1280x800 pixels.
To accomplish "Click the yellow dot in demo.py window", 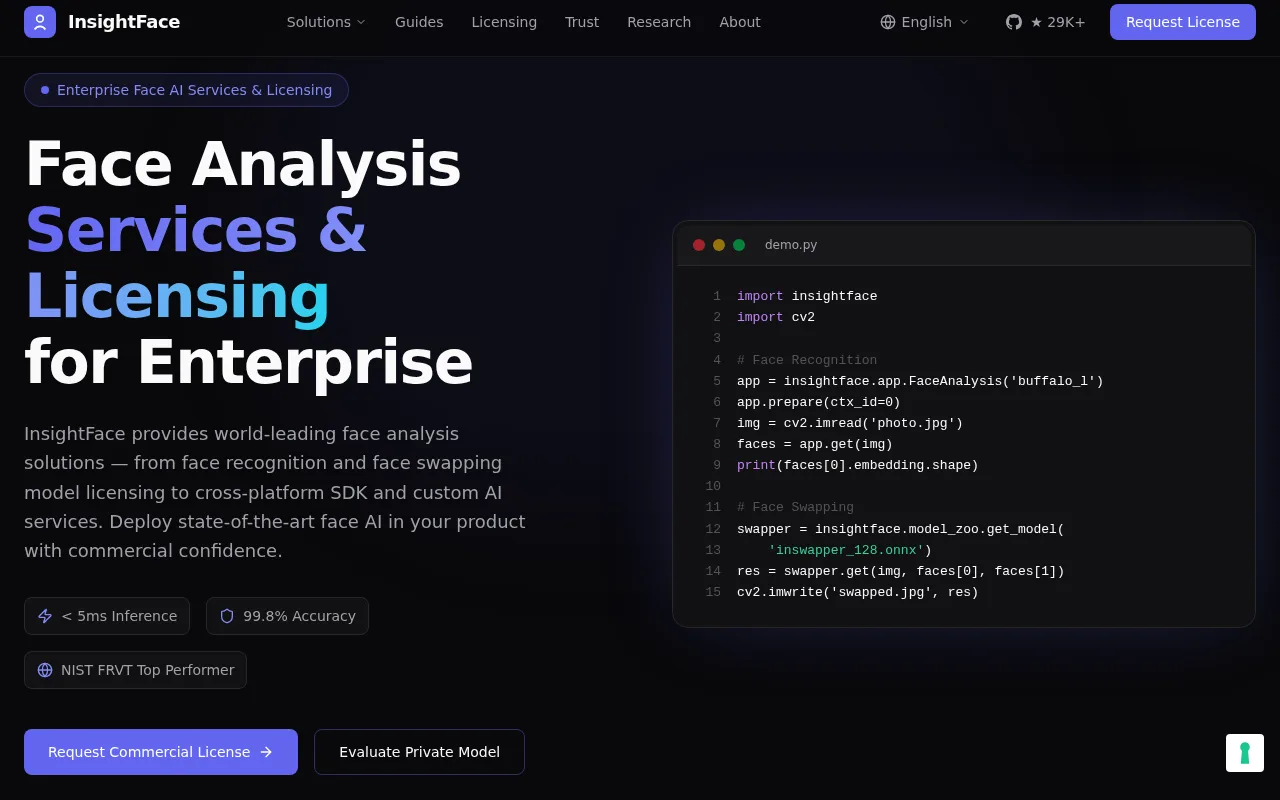I will point(719,245).
